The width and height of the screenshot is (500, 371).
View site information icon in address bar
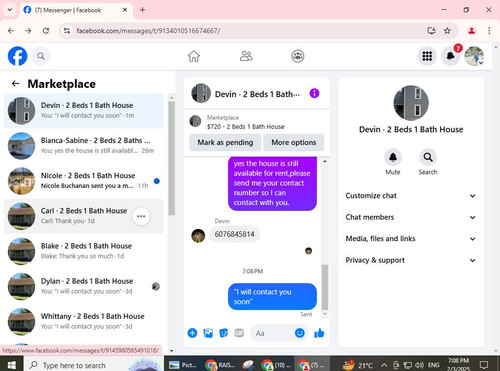coord(67,31)
